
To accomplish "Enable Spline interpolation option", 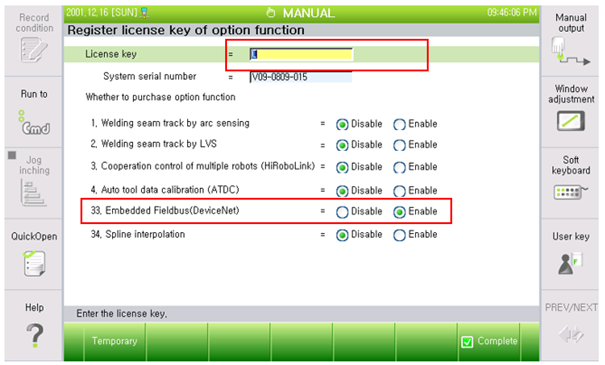I will 399,235.
